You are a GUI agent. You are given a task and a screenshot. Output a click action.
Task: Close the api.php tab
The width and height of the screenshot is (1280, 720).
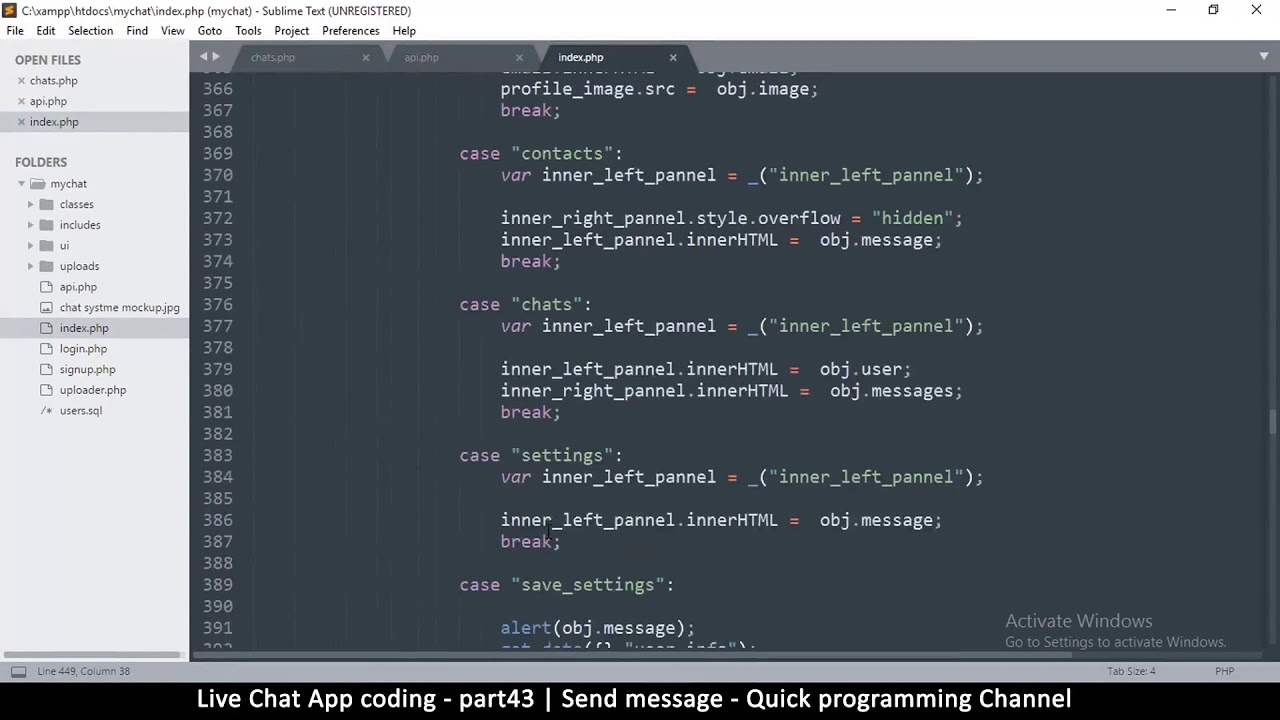click(520, 58)
